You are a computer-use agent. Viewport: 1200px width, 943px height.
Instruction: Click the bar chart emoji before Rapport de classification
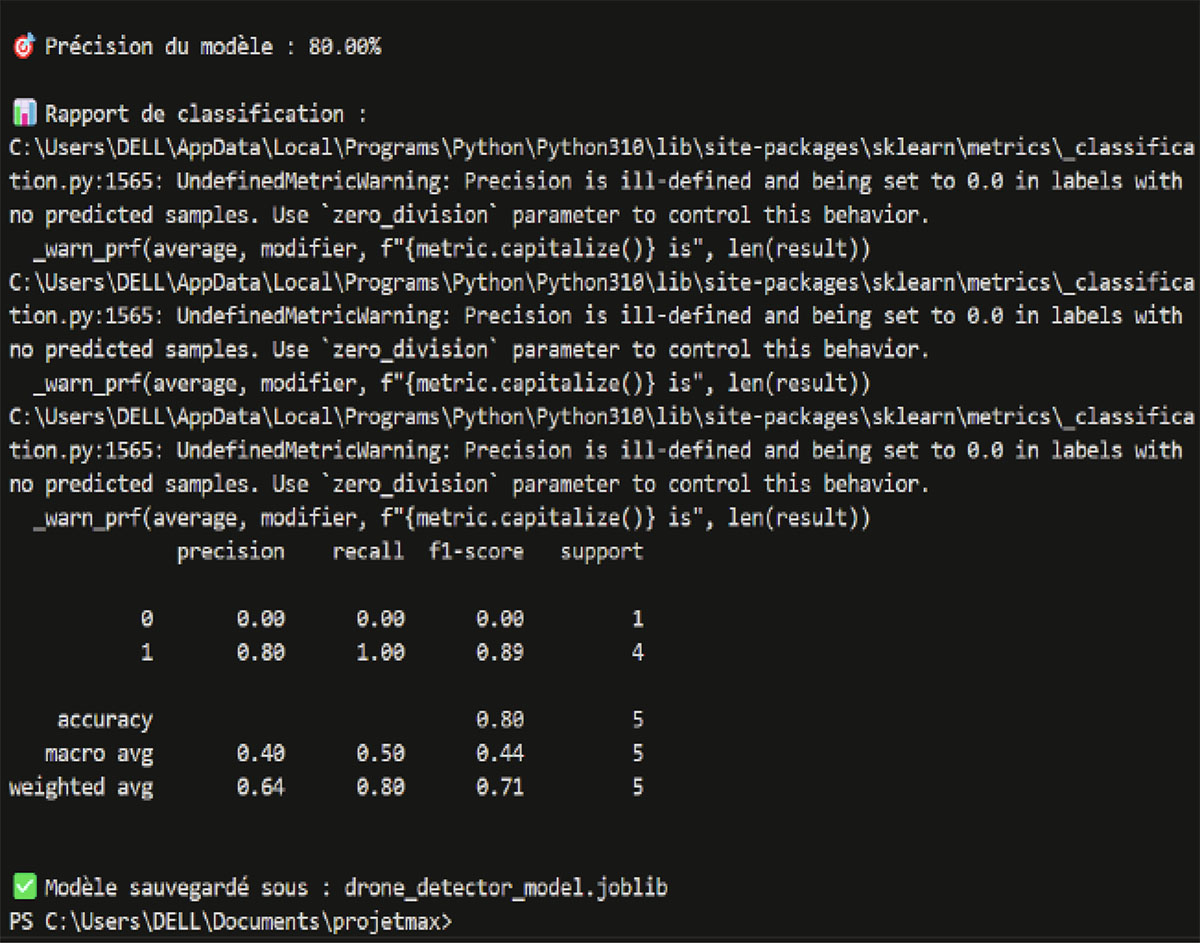click(26, 113)
